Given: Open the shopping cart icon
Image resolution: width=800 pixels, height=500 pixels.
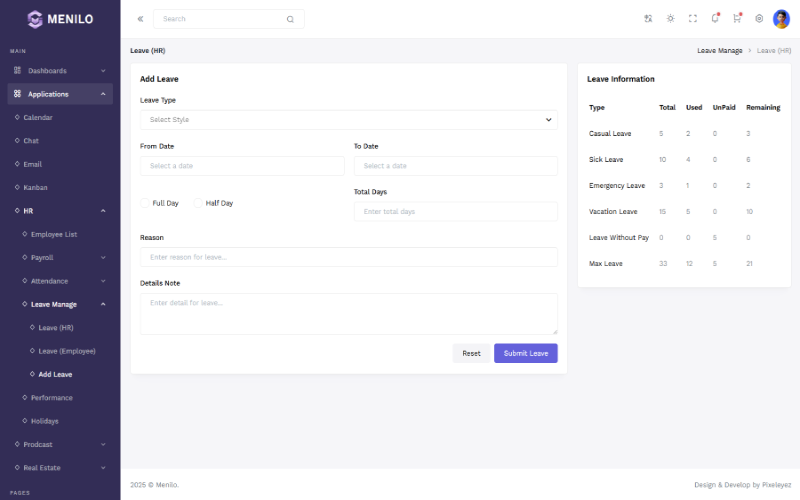Looking at the screenshot, I should click(x=737, y=18).
